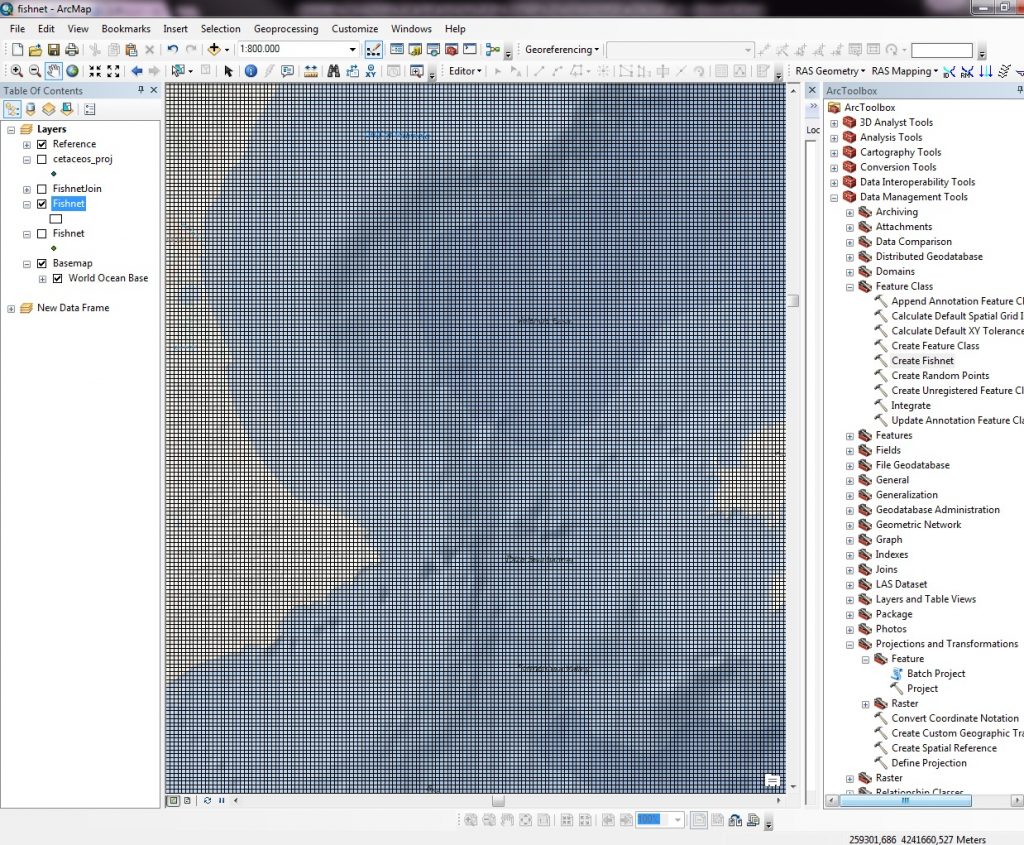Click the Add Data icon
This screenshot has width=1024, height=845.
pos(214,49)
